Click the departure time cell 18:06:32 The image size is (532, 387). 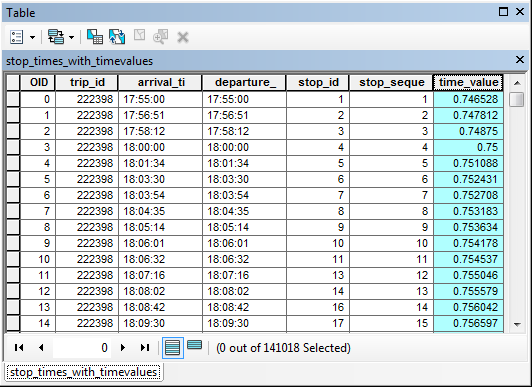click(x=244, y=259)
